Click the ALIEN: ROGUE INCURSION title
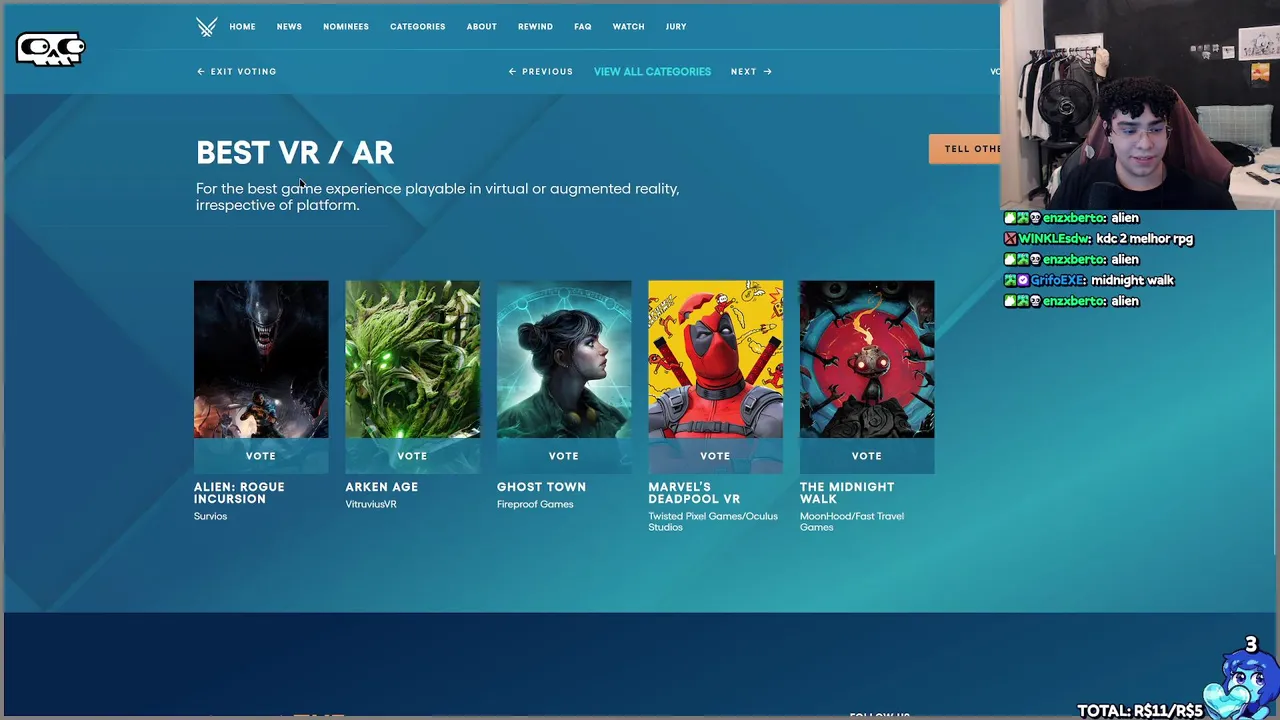The width and height of the screenshot is (1280, 720). [239, 493]
